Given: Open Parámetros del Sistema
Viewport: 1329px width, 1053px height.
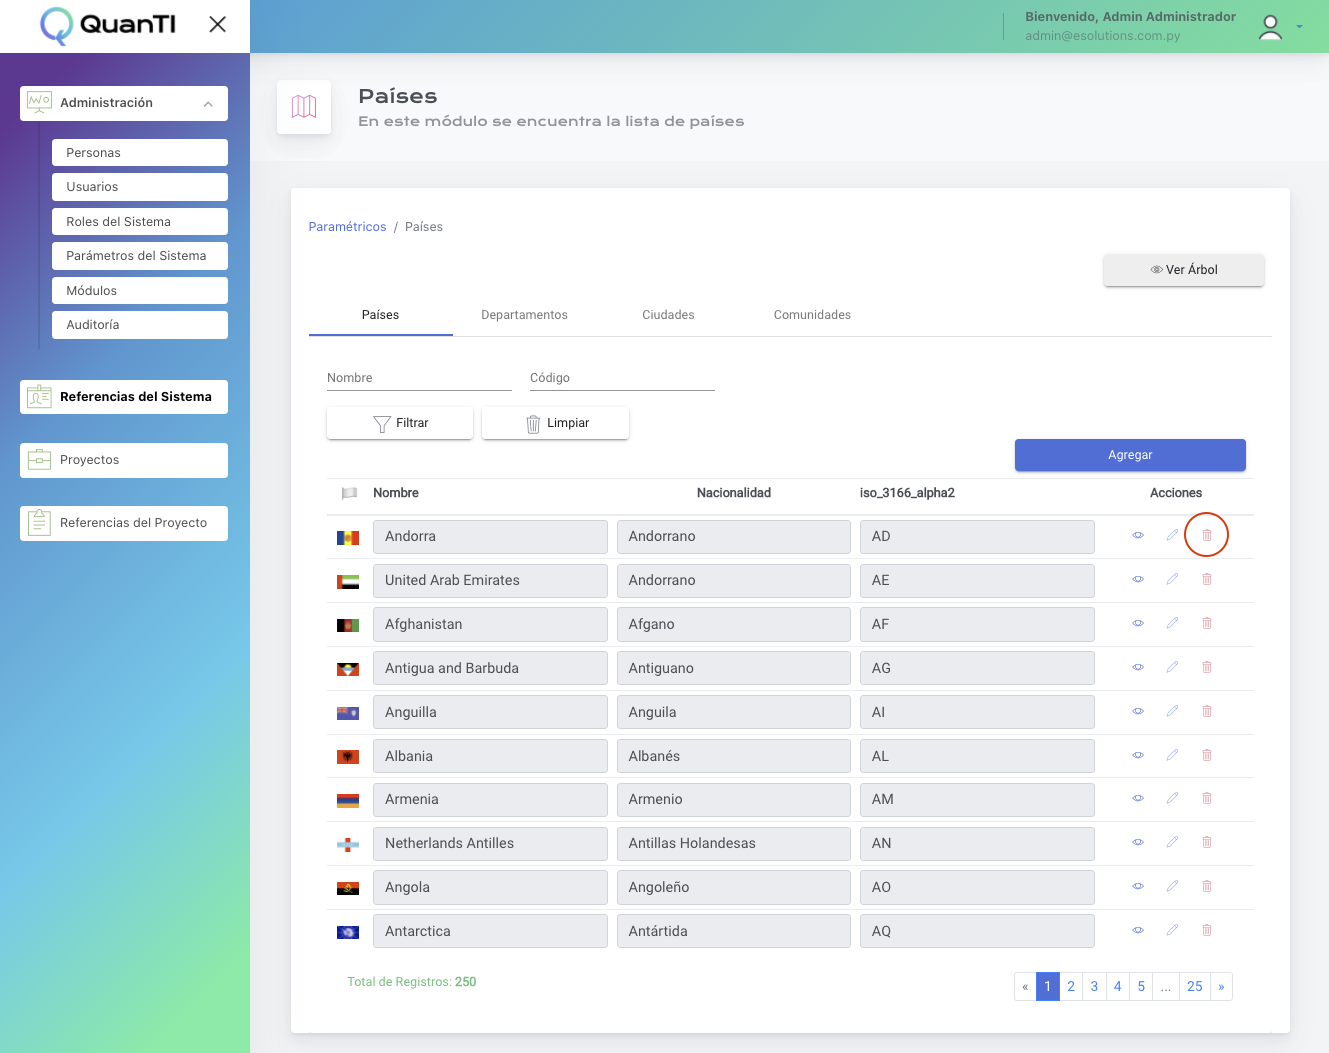Looking at the screenshot, I should pos(140,256).
